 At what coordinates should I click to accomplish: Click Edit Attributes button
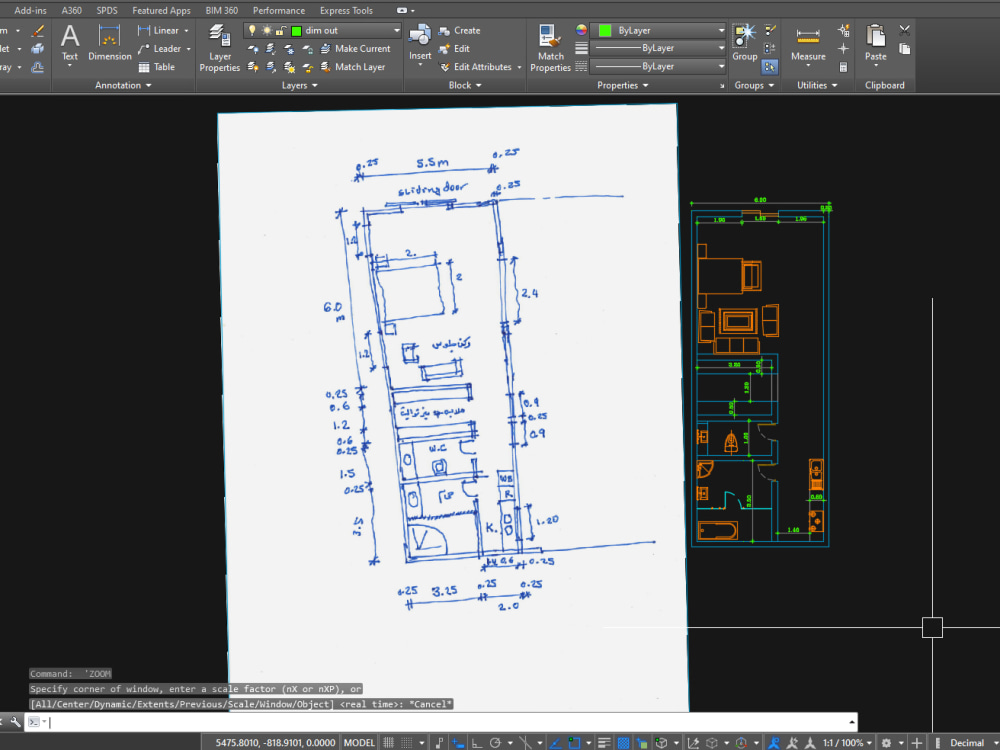tap(476, 67)
